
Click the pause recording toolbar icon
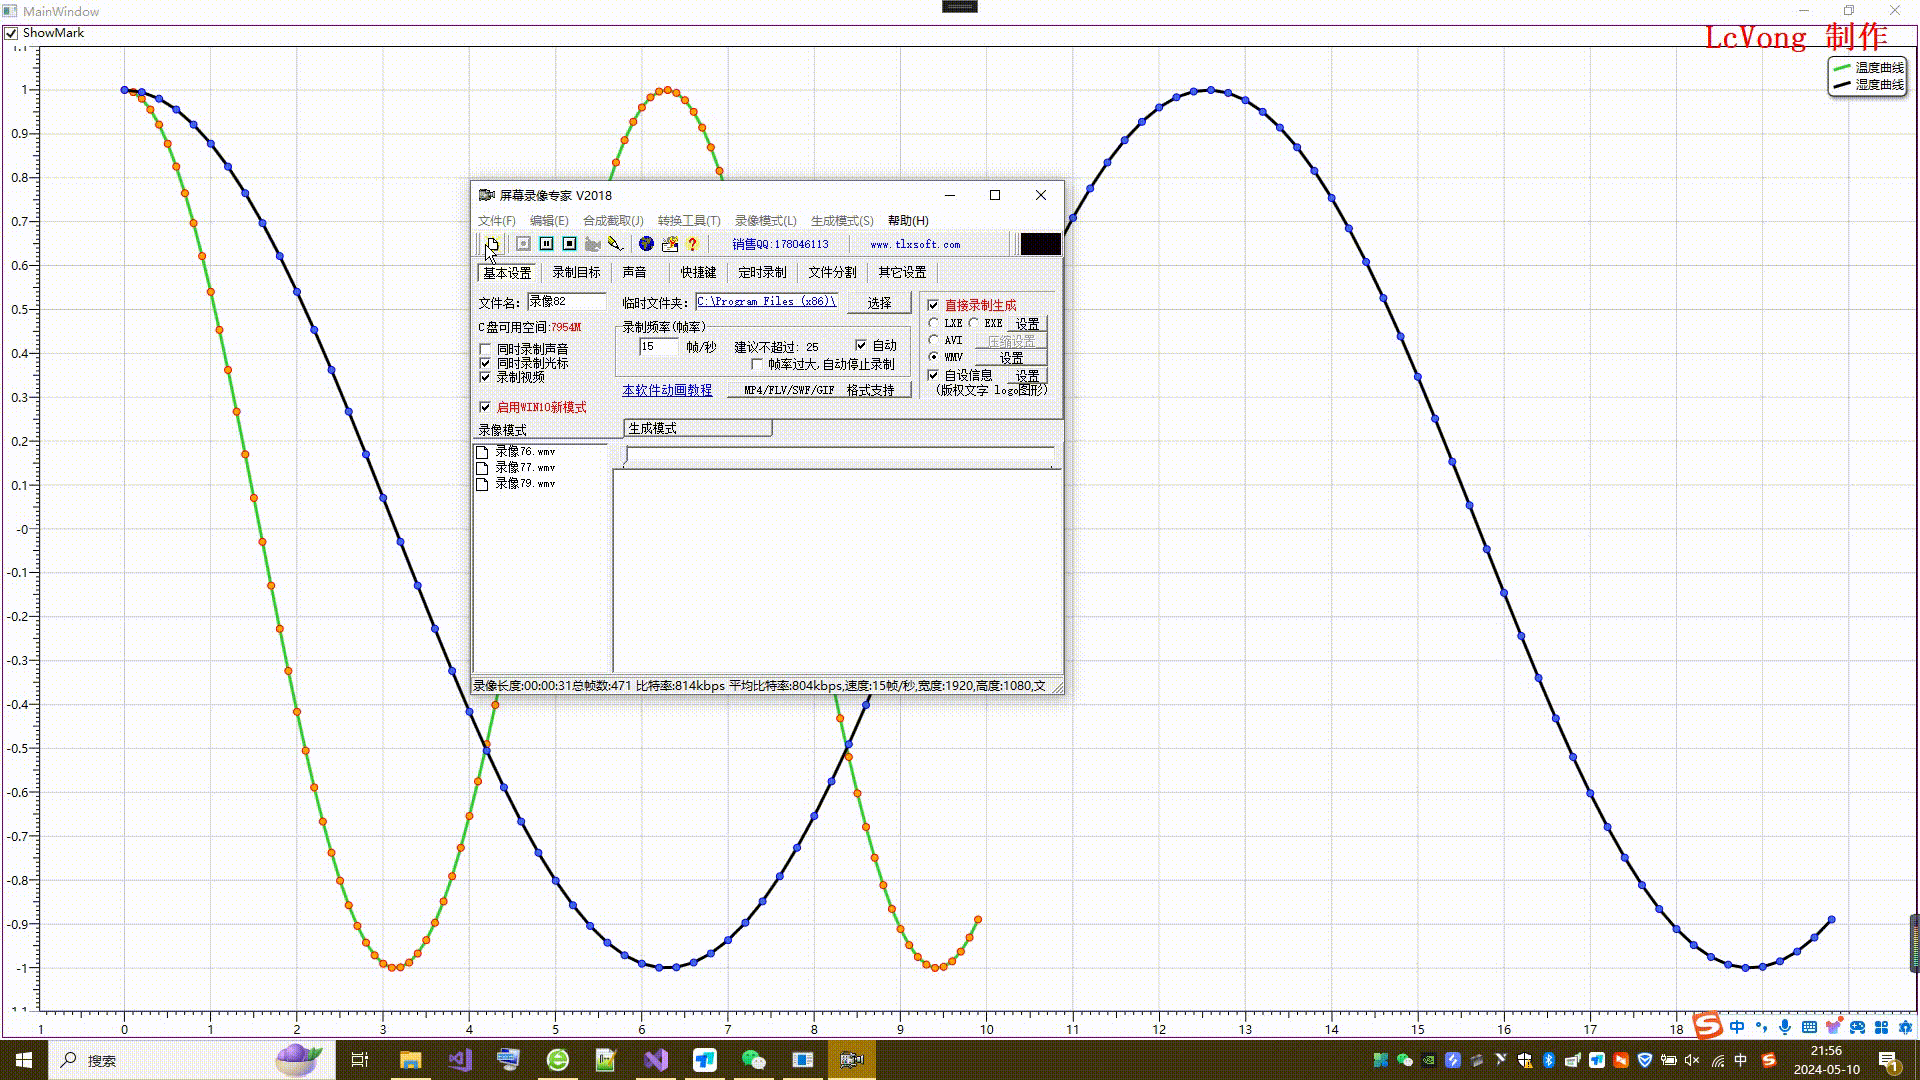point(546,244)
